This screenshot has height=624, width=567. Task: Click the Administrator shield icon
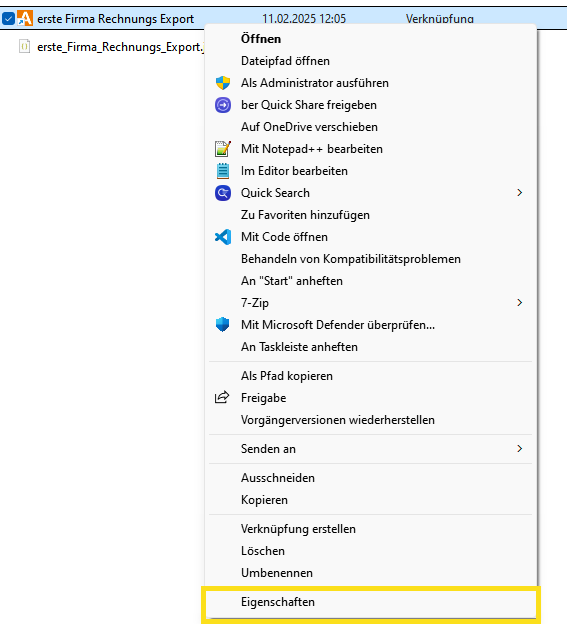(223, 83)
